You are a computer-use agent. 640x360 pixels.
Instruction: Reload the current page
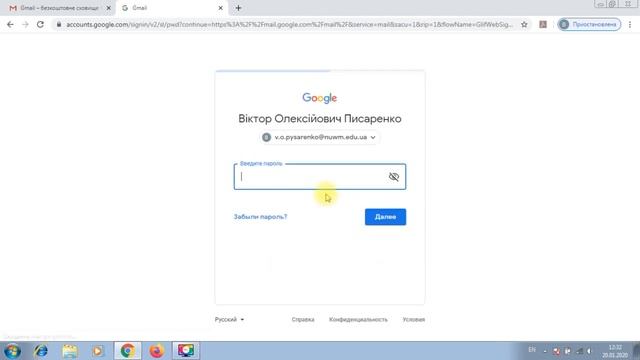point(40,24)
